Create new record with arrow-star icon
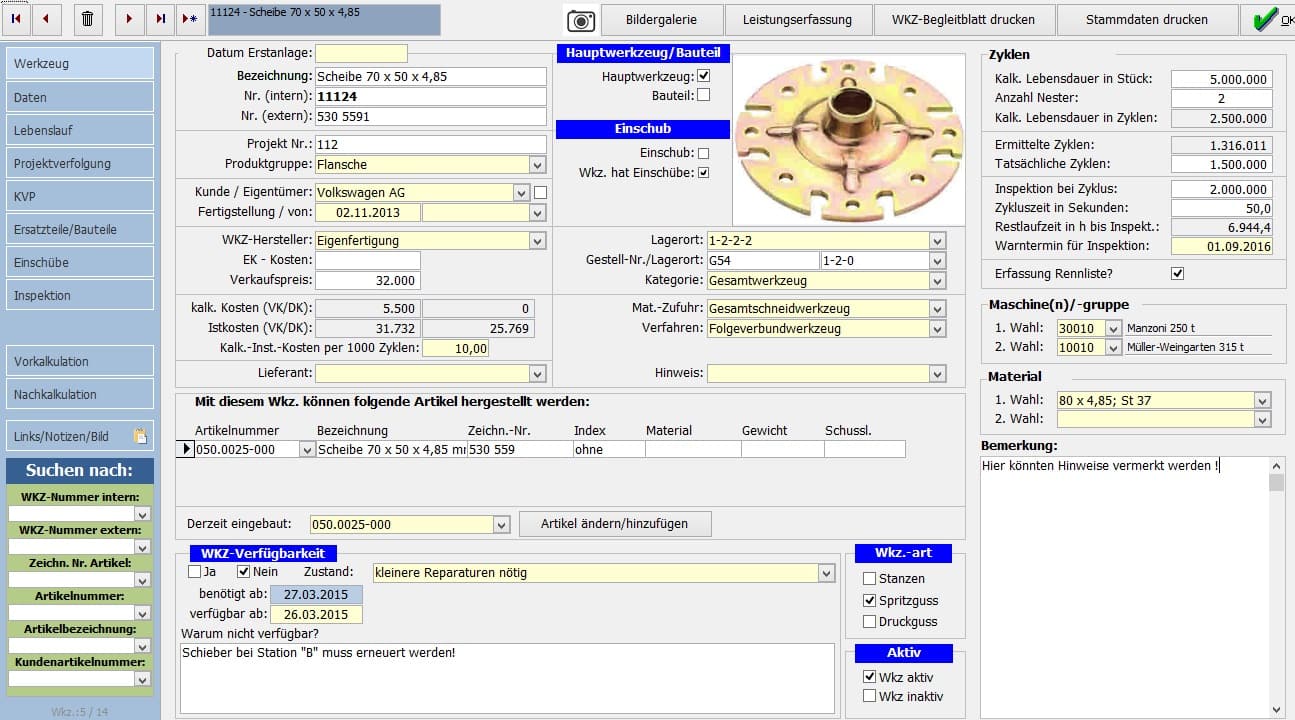Viewport: 1295px width, 720px height. [x=189, y=18]
